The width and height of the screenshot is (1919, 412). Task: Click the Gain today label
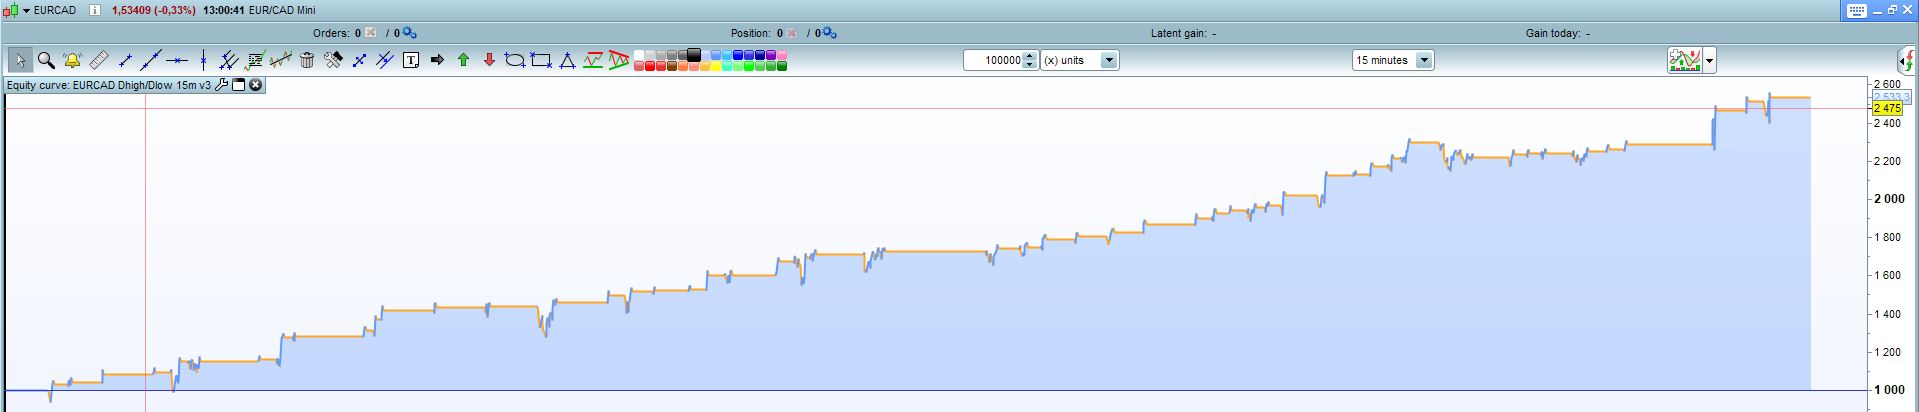[x=1553, y=33]
